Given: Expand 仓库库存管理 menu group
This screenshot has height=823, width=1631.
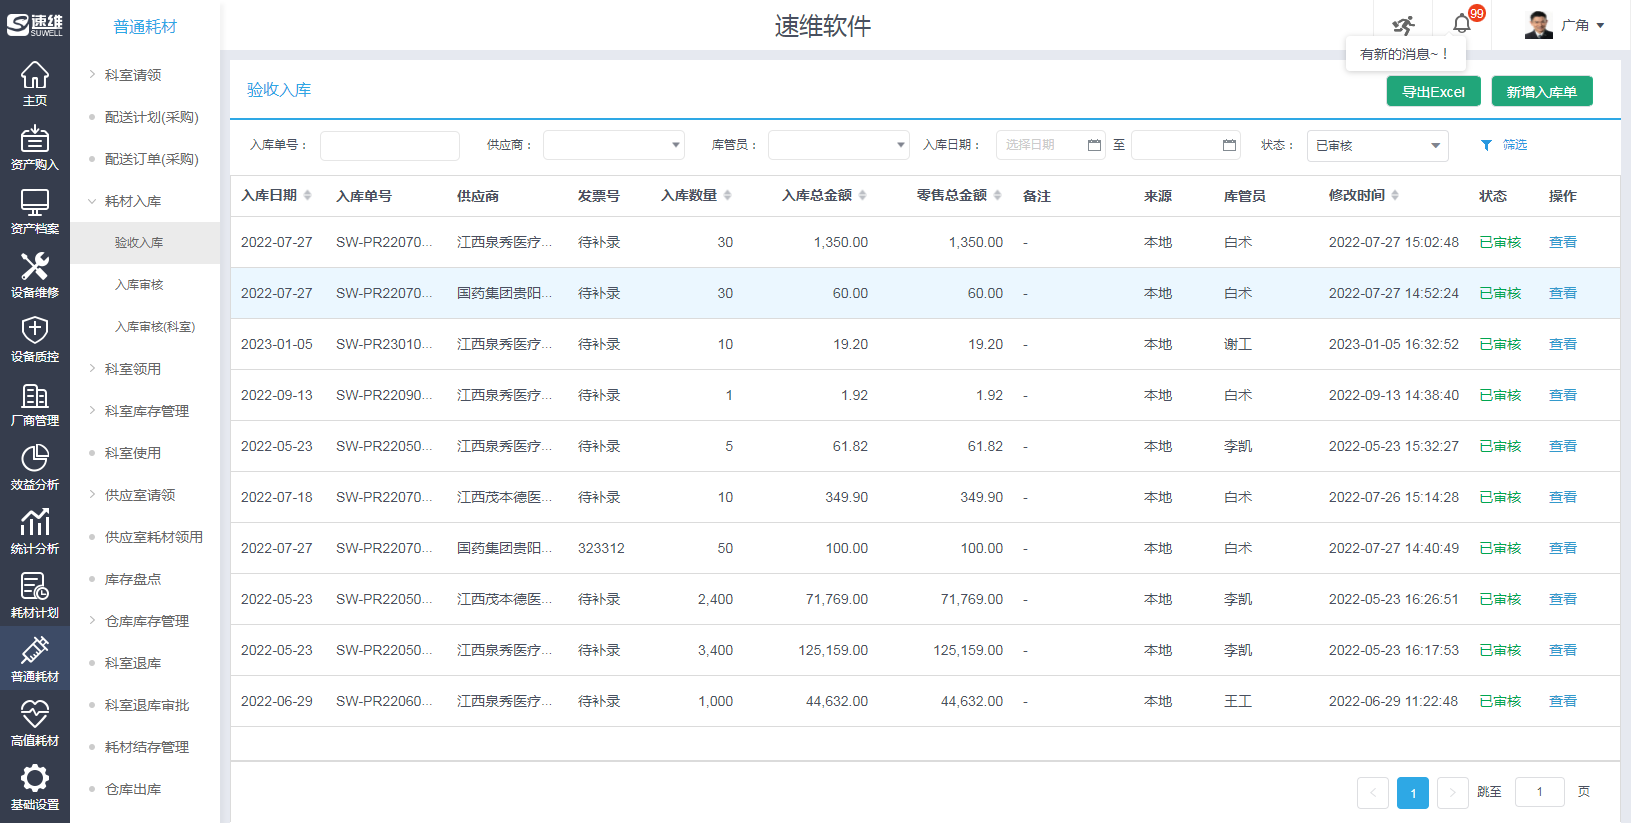Looking at the screenshot, I should point(145,621).
